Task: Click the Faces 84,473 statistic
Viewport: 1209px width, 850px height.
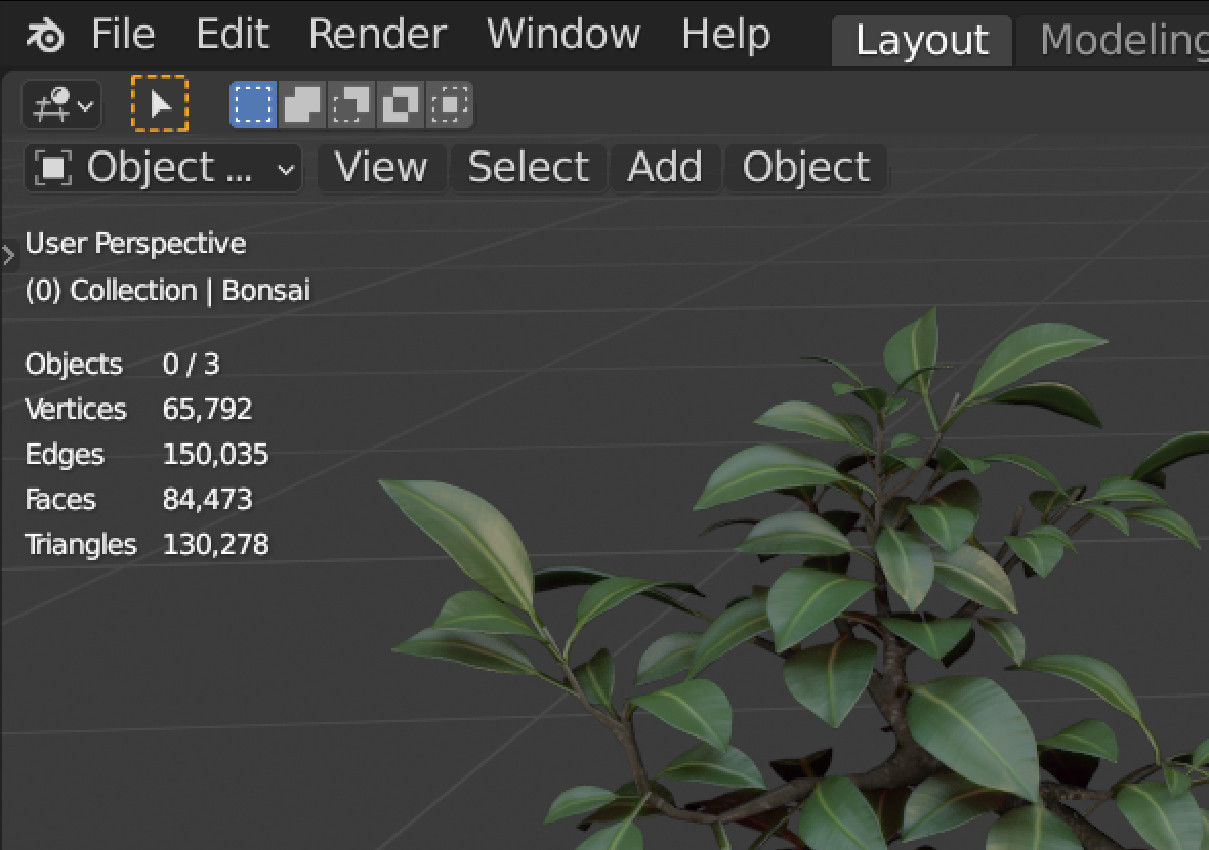Action: [139, 499]
